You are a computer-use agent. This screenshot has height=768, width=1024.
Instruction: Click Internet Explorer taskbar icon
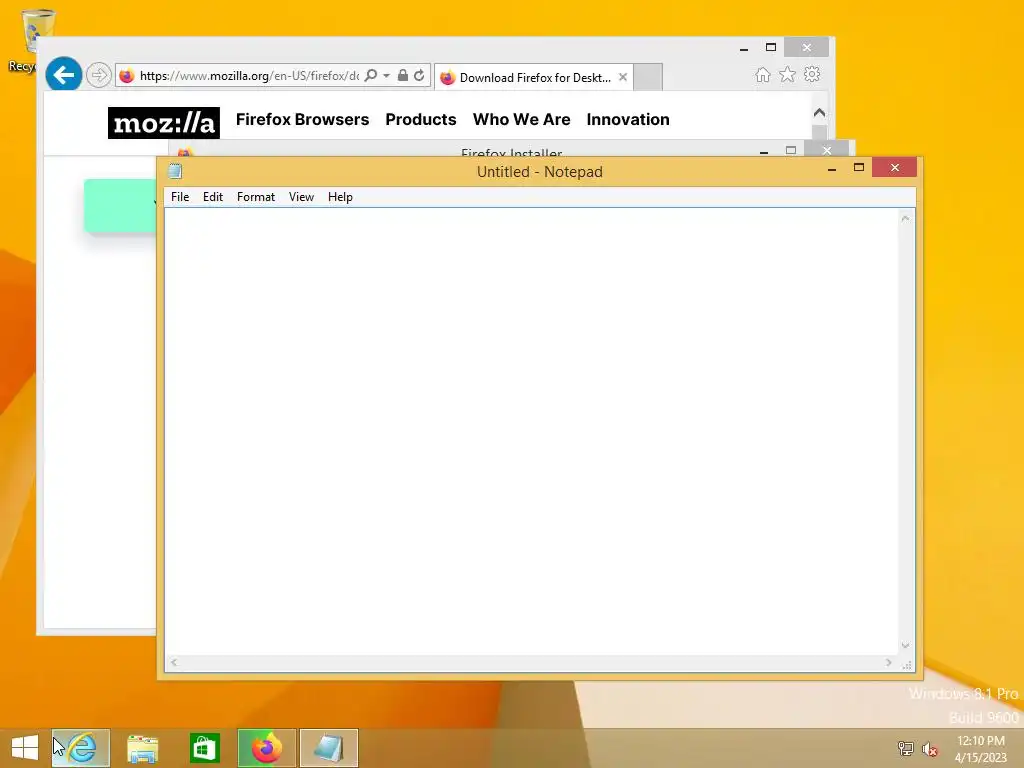coord(81,748)
